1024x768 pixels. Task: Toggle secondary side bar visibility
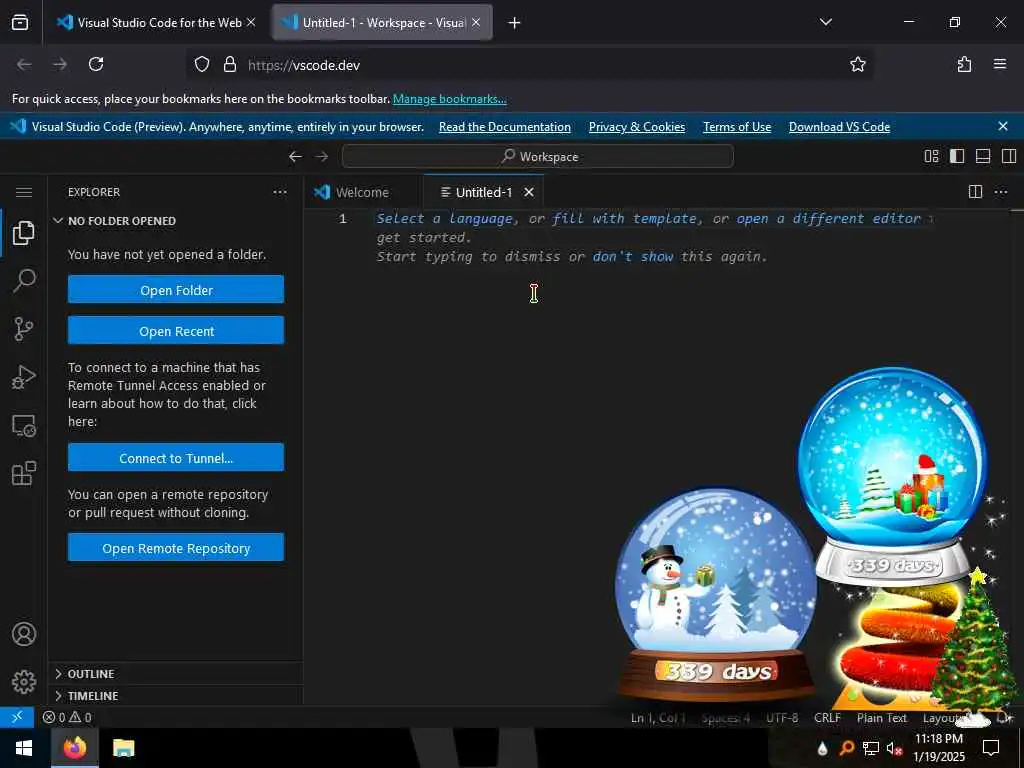click(1008, 156)
